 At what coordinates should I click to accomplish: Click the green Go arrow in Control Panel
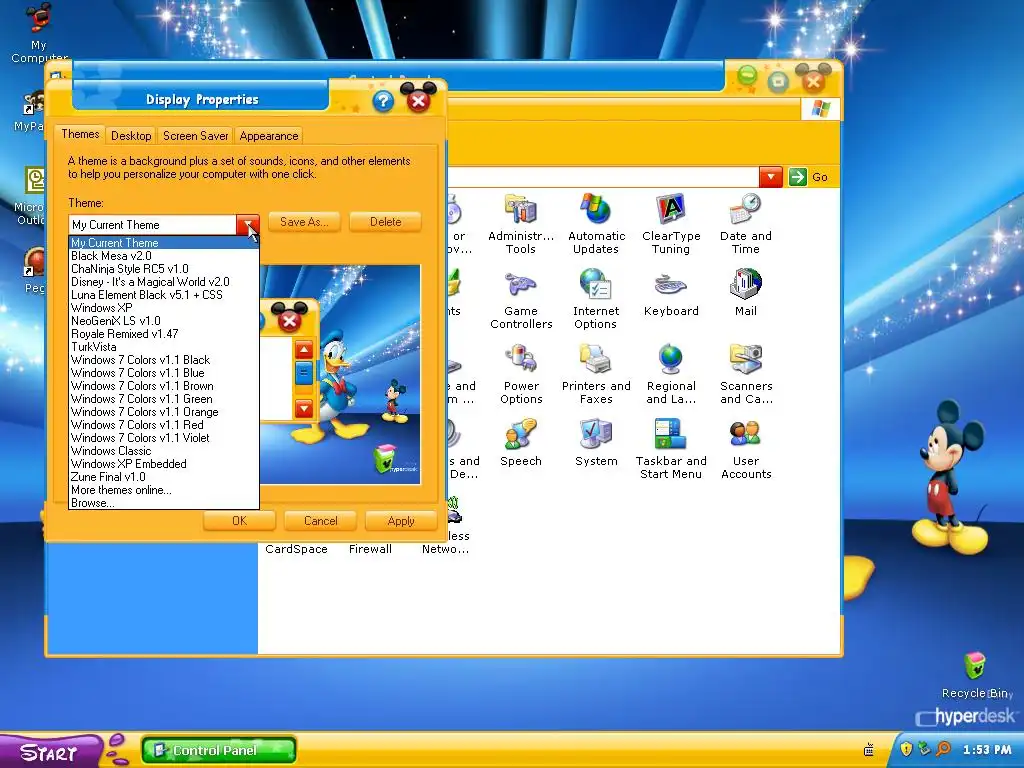(x=797, y=177)
